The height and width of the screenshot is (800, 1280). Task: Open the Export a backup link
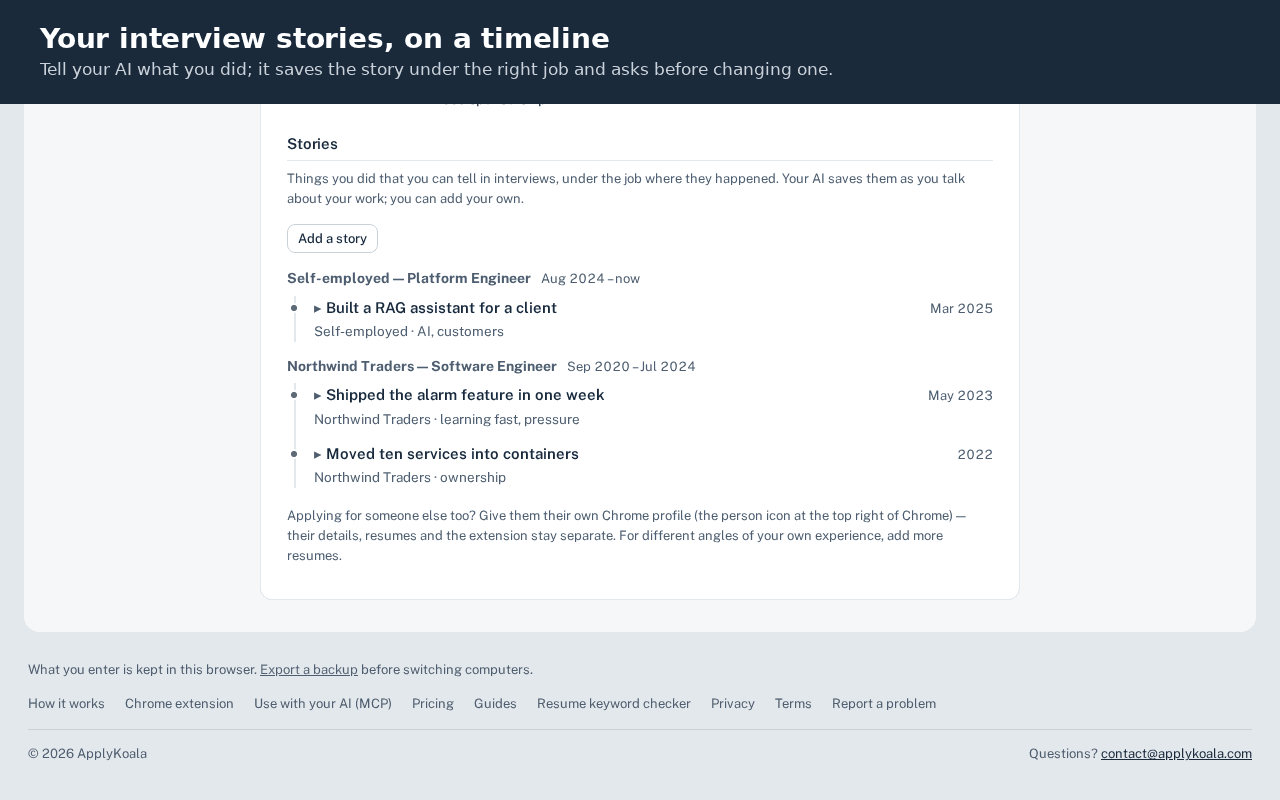pyautogui.click(x=309, y=670)
